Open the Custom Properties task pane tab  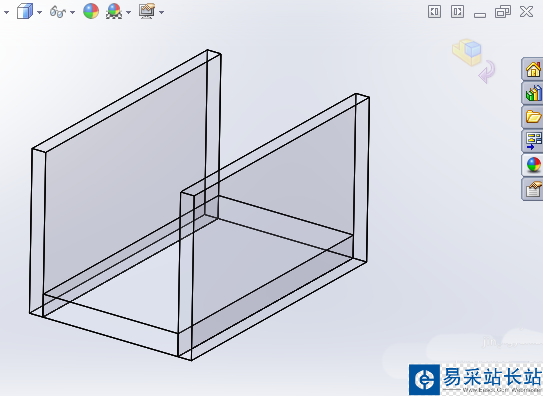[533, 189]
